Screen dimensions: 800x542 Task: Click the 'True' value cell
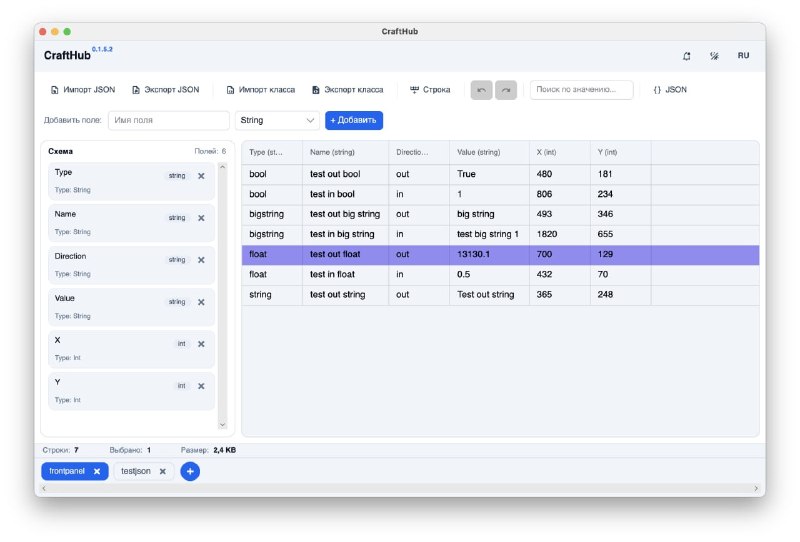(x=489, y=174)
